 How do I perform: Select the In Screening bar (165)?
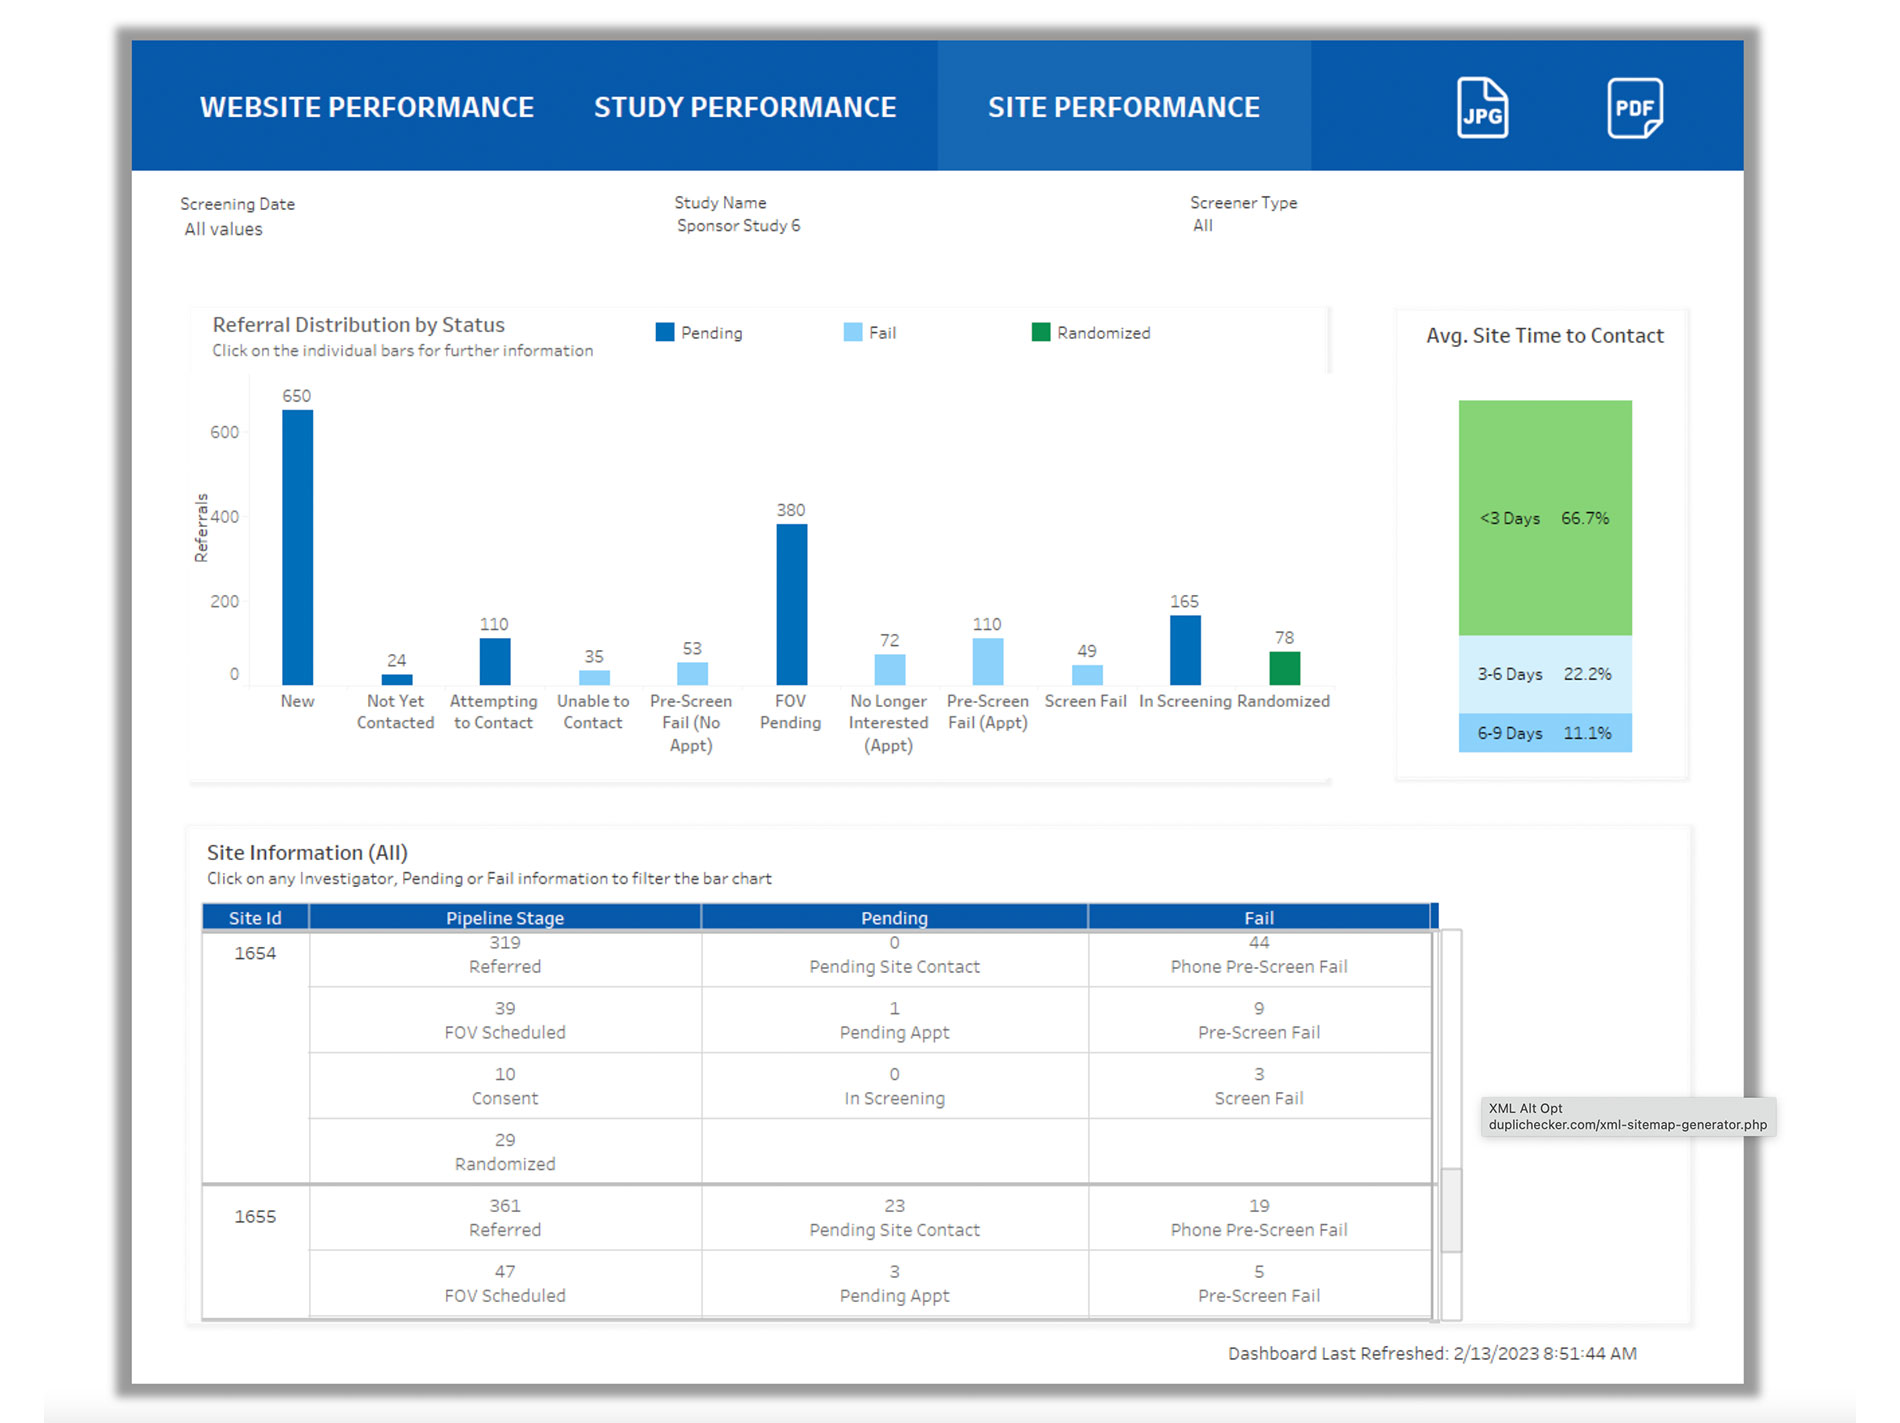coord(1185,650)
